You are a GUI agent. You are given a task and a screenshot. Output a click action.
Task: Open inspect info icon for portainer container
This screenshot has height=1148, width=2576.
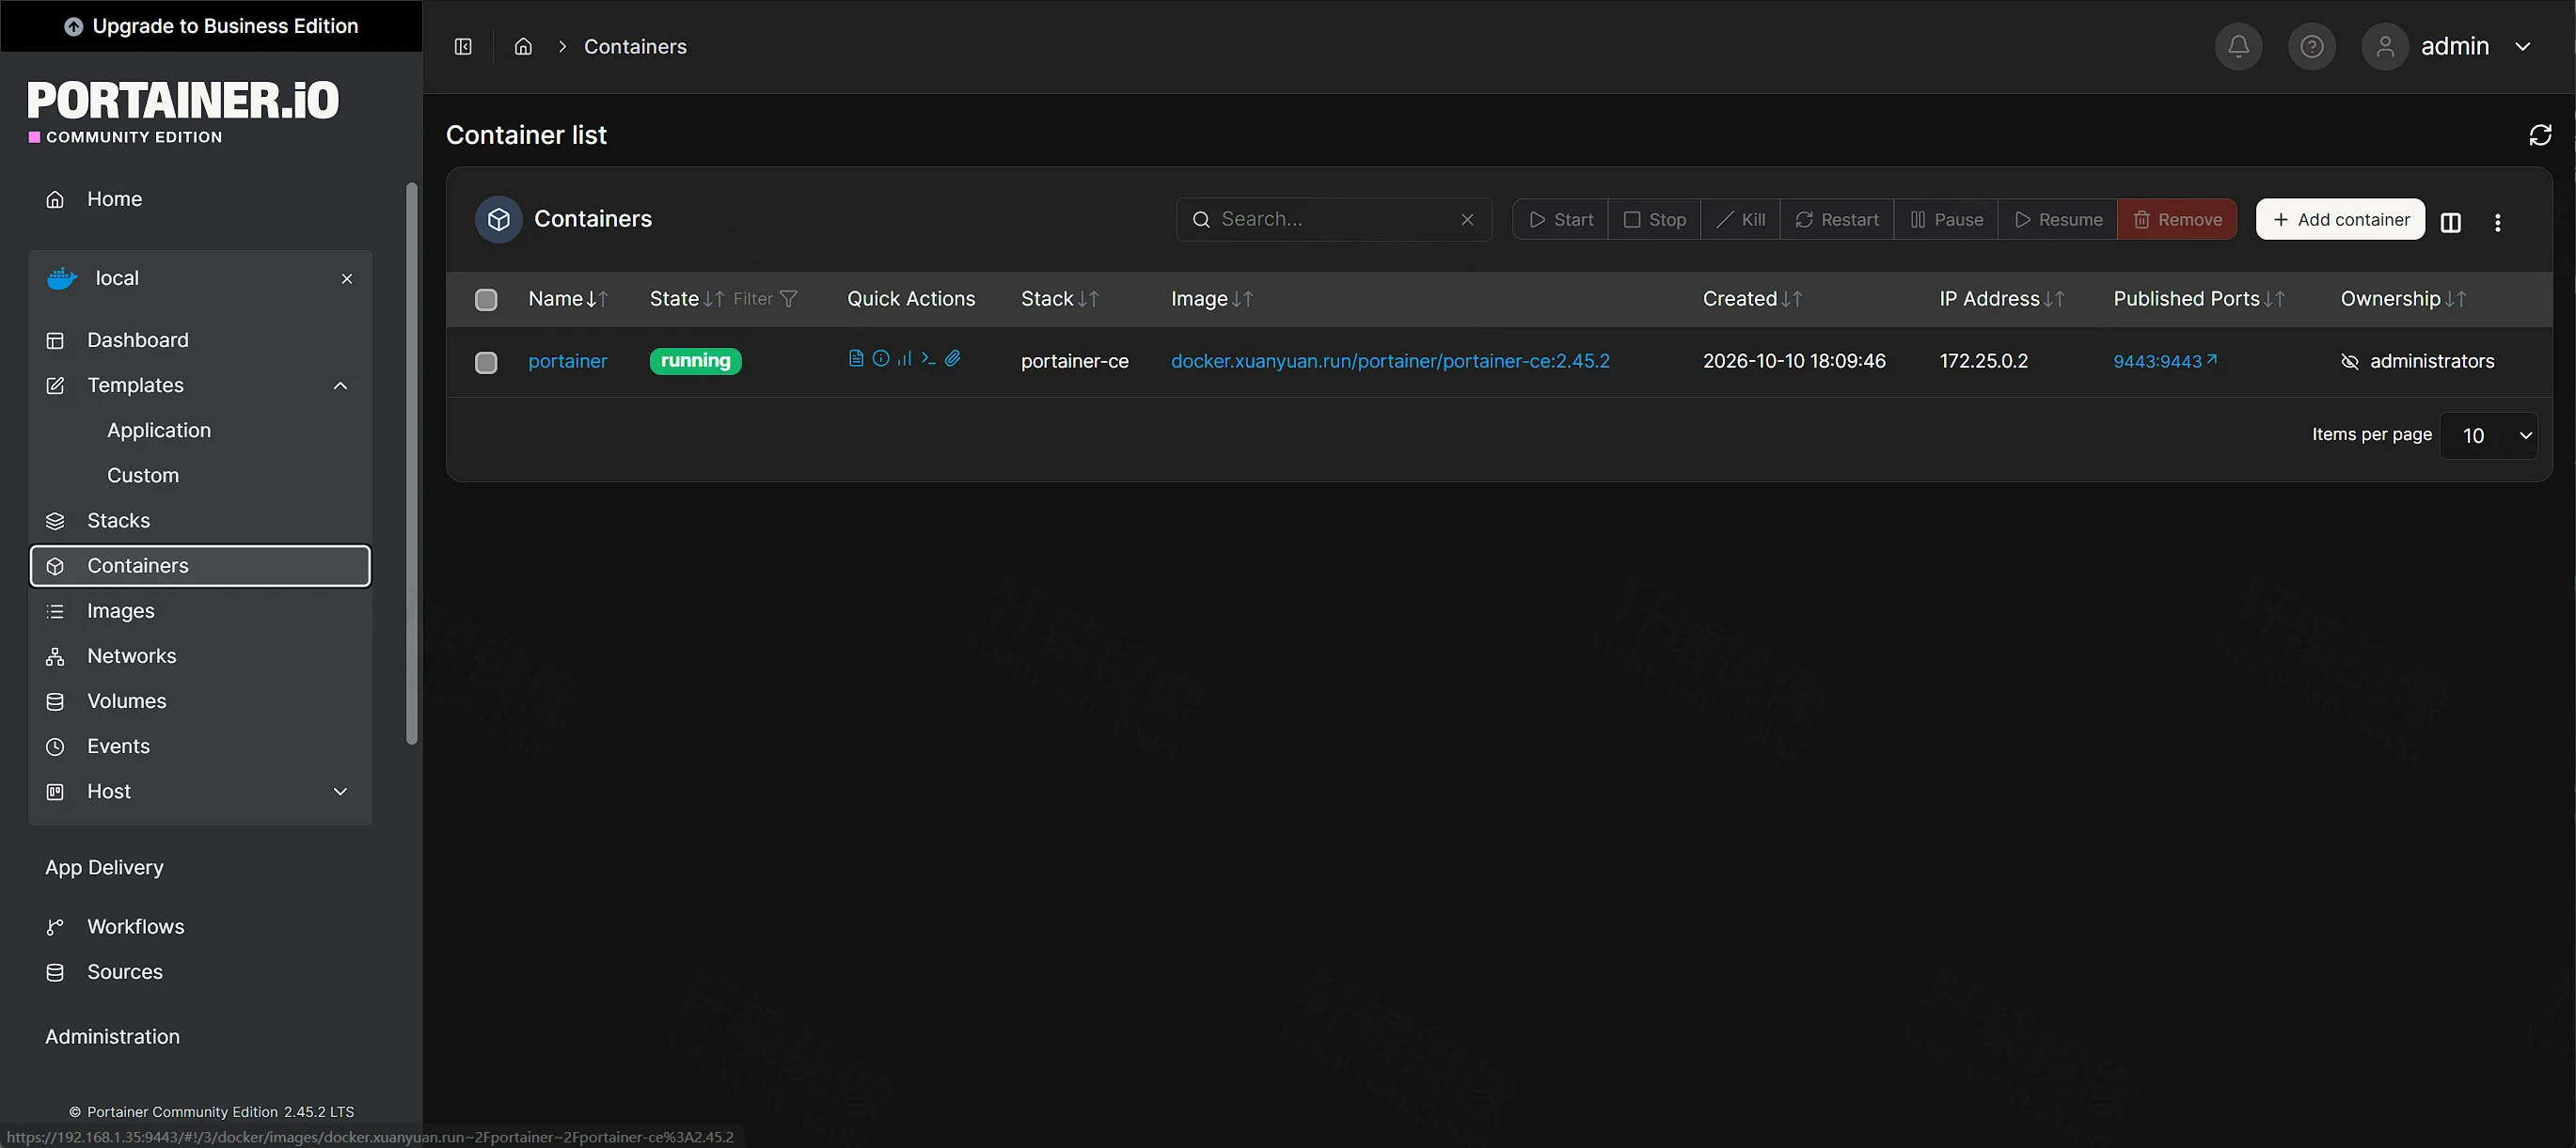pyautogui.click(x=880, y=359)
